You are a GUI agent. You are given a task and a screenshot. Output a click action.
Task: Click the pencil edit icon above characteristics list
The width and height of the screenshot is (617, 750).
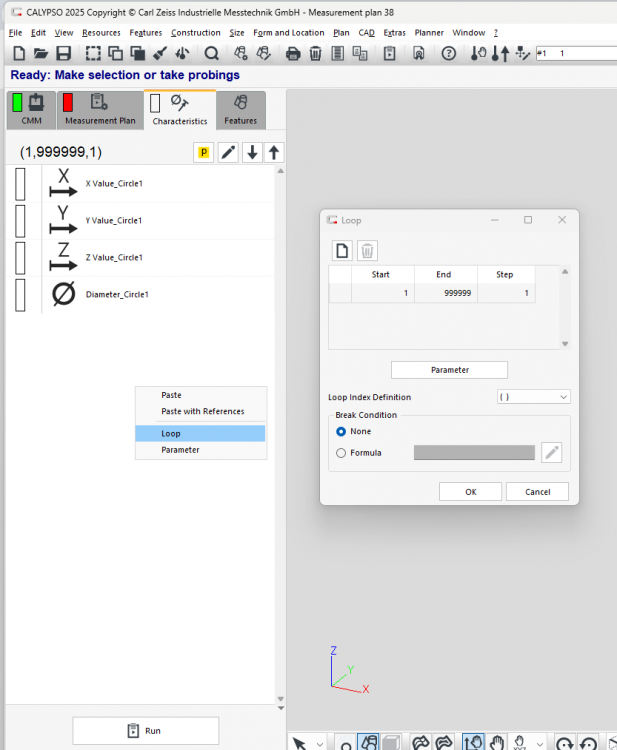(x=229, y=152)
